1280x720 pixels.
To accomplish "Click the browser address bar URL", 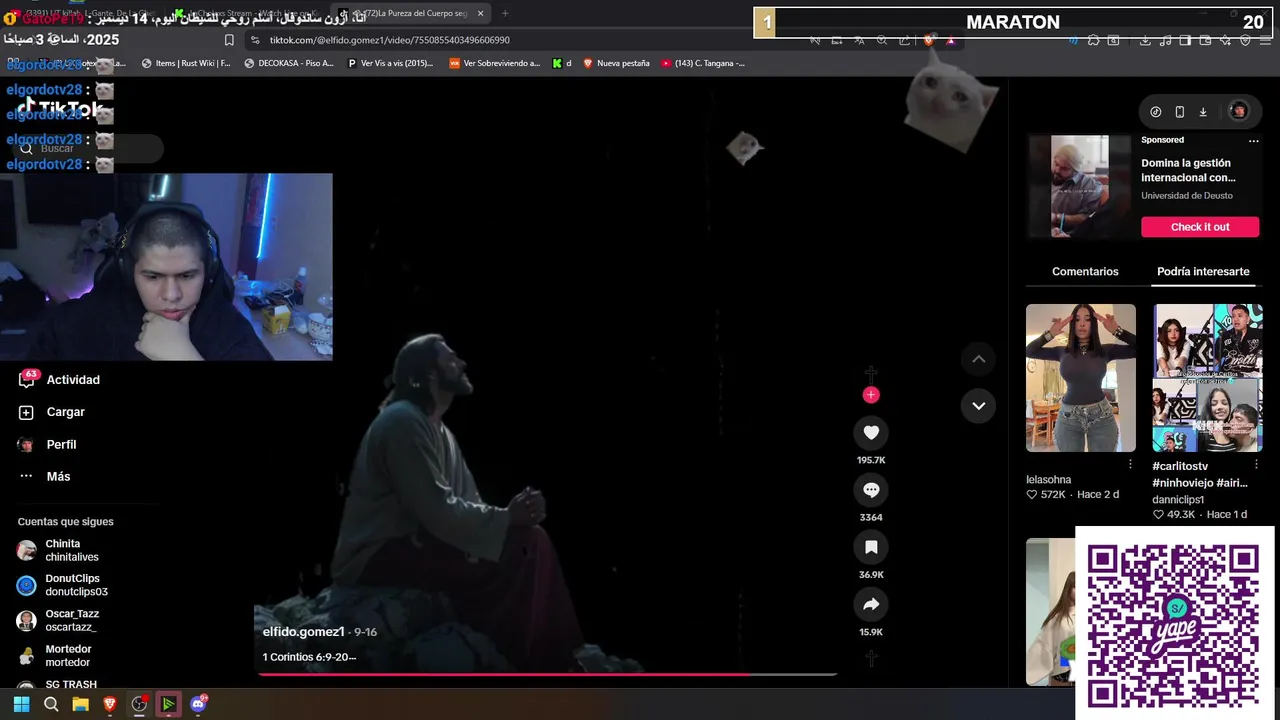I will click(390, 40).
